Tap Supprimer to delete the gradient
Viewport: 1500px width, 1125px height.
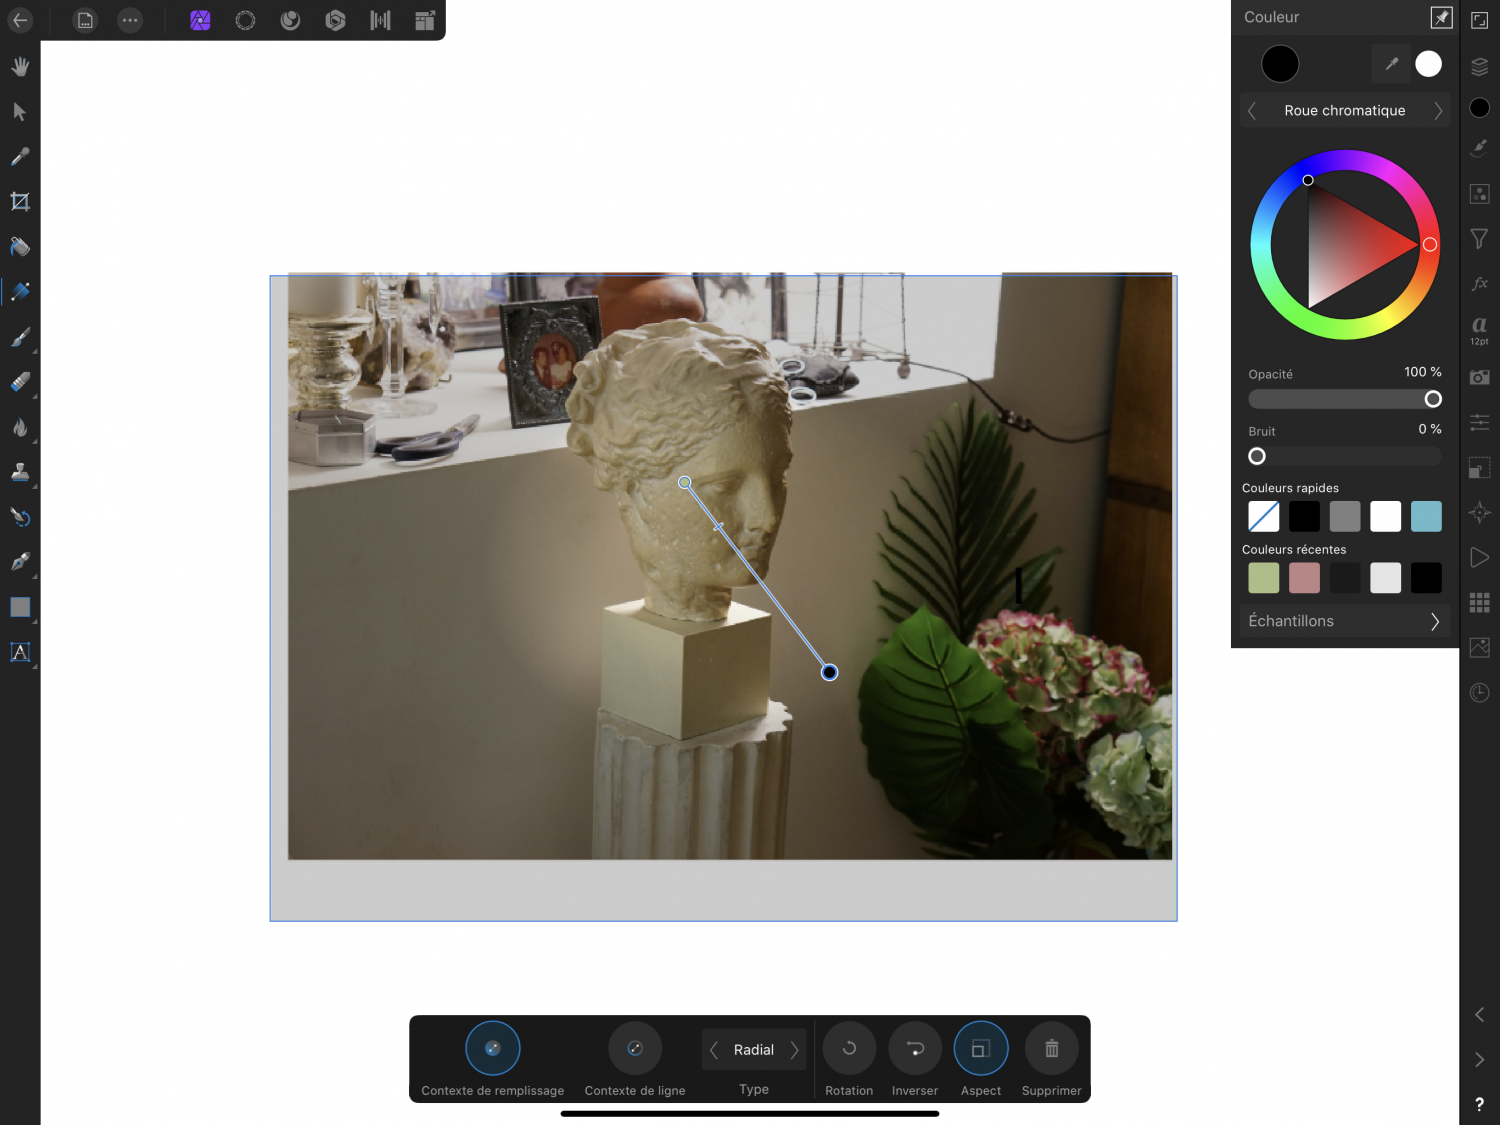pos(1051,1048)
